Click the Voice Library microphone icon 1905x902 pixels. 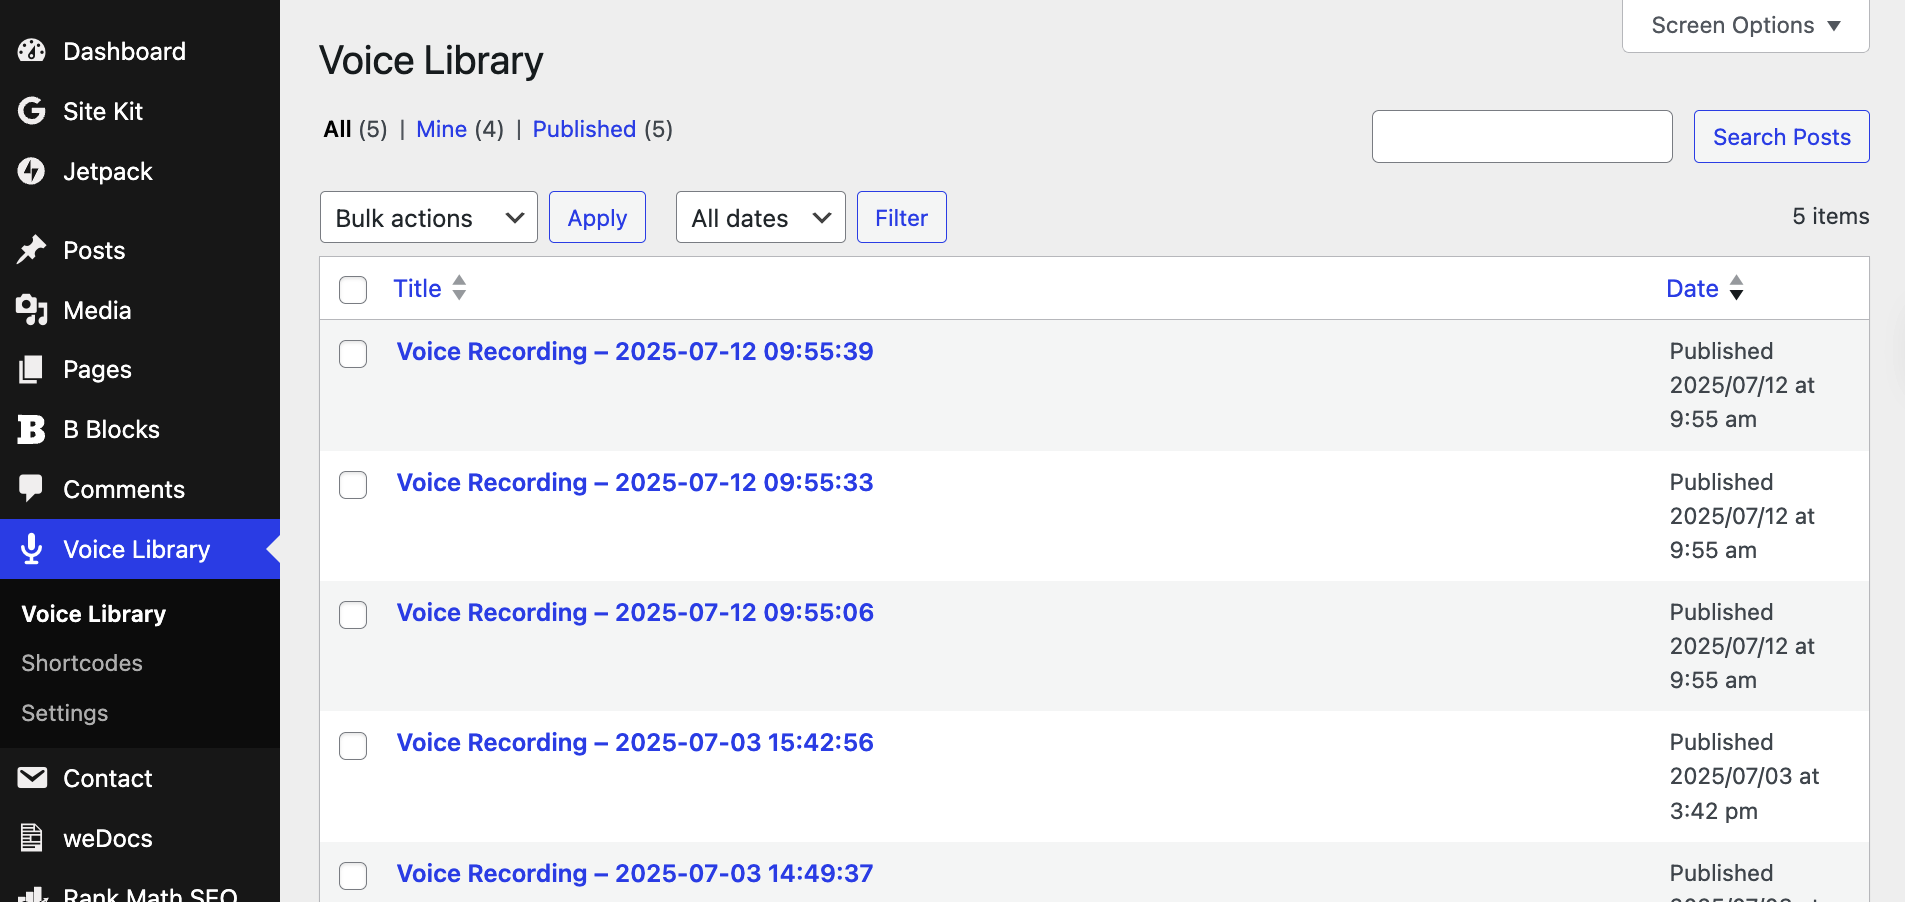[32, 548]
